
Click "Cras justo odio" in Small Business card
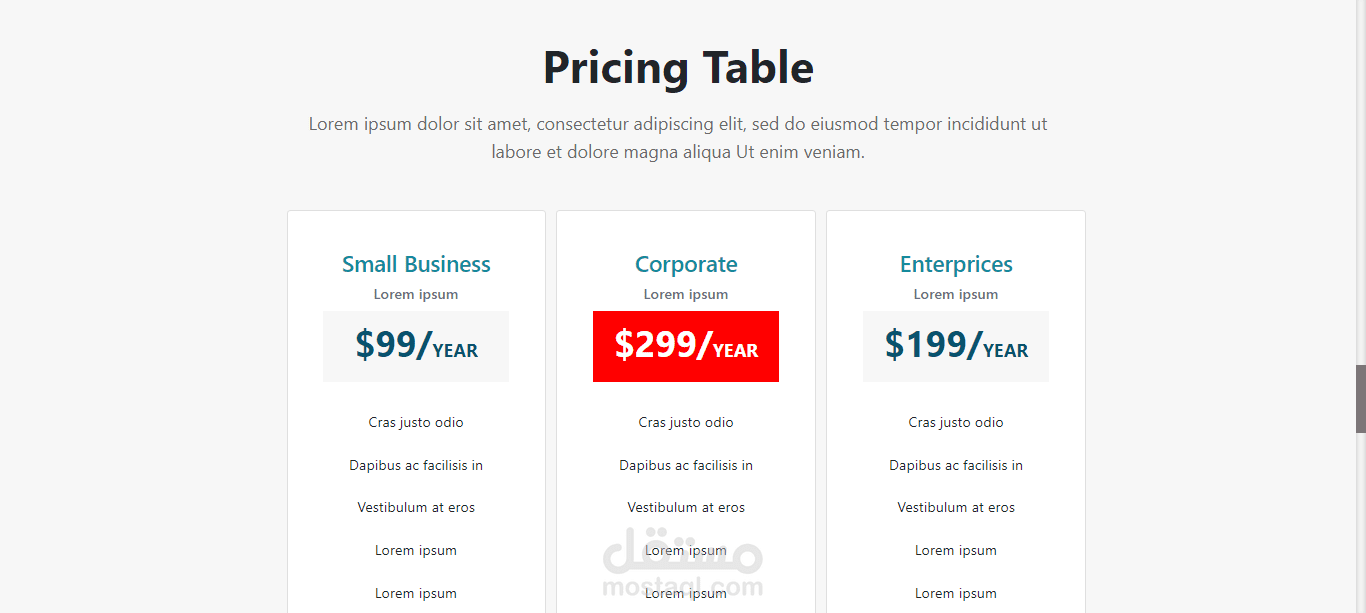pyautogui.click(x=416, y=422)
